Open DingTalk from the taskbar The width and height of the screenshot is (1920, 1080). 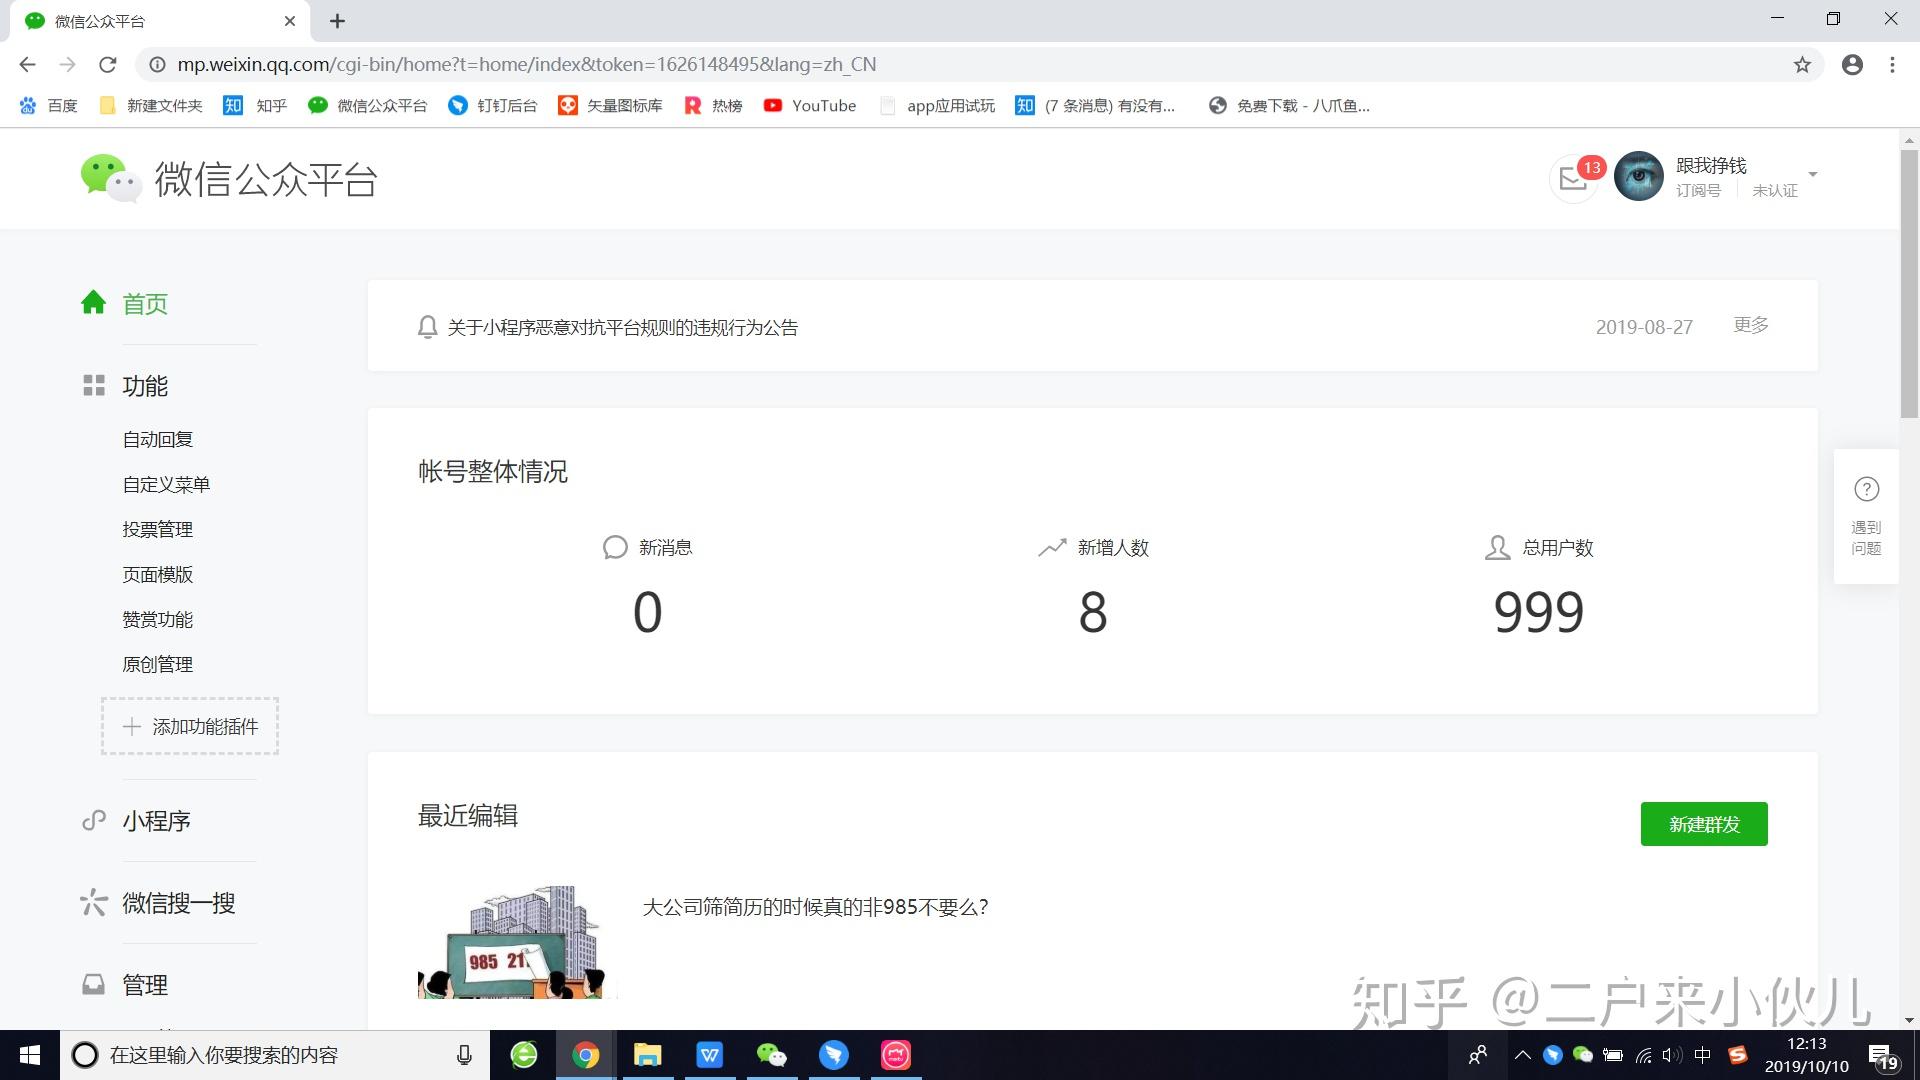tap(834, 1055)
